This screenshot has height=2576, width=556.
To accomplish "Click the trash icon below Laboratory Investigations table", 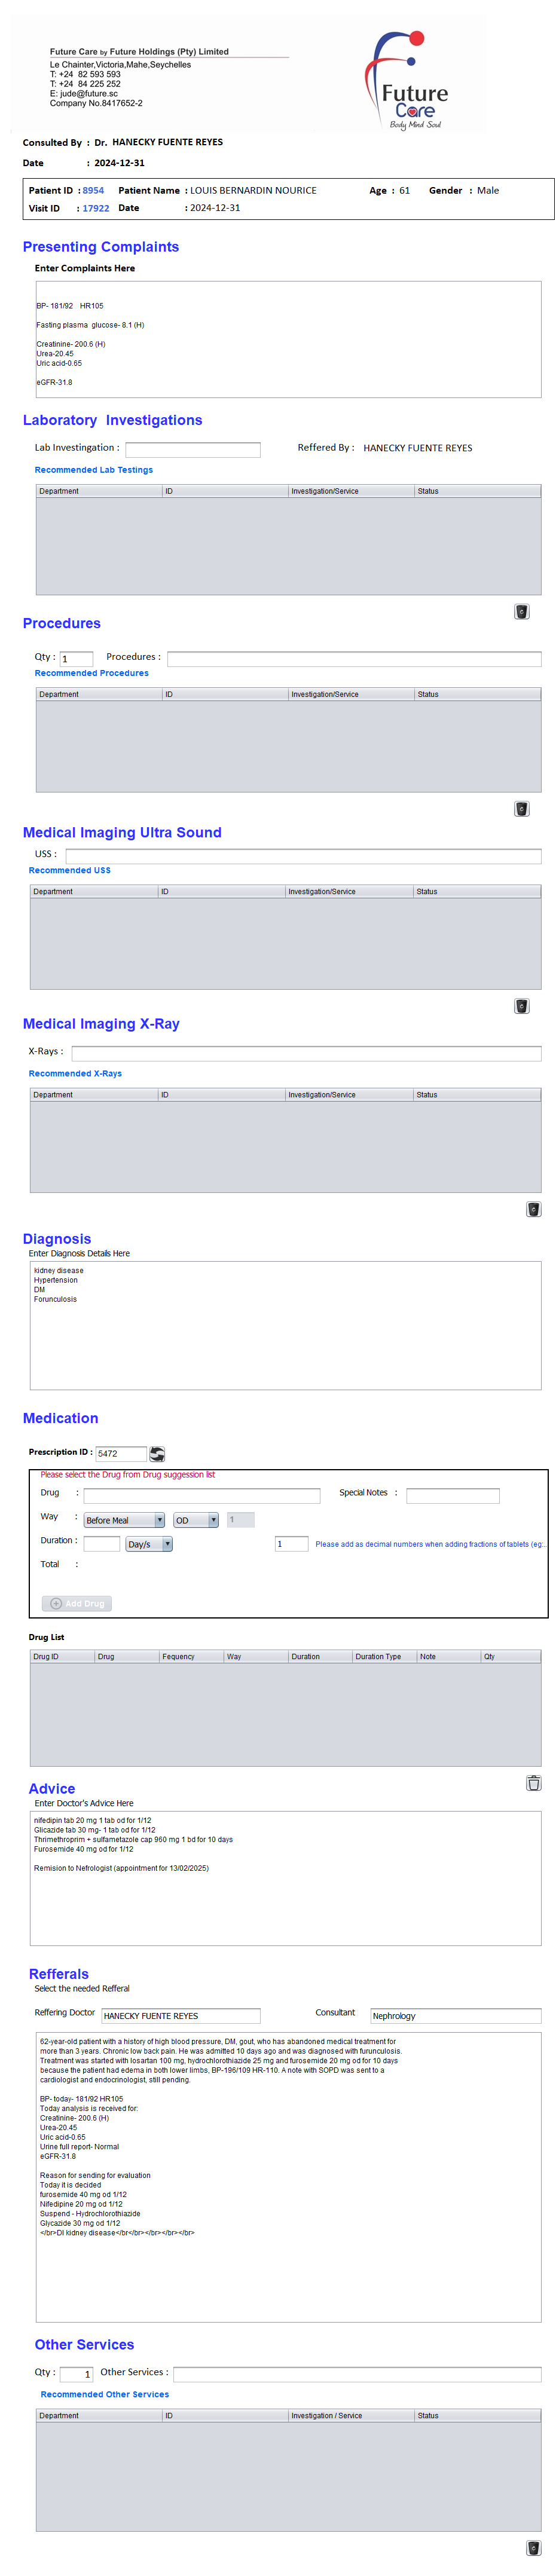I will point(521,611).
